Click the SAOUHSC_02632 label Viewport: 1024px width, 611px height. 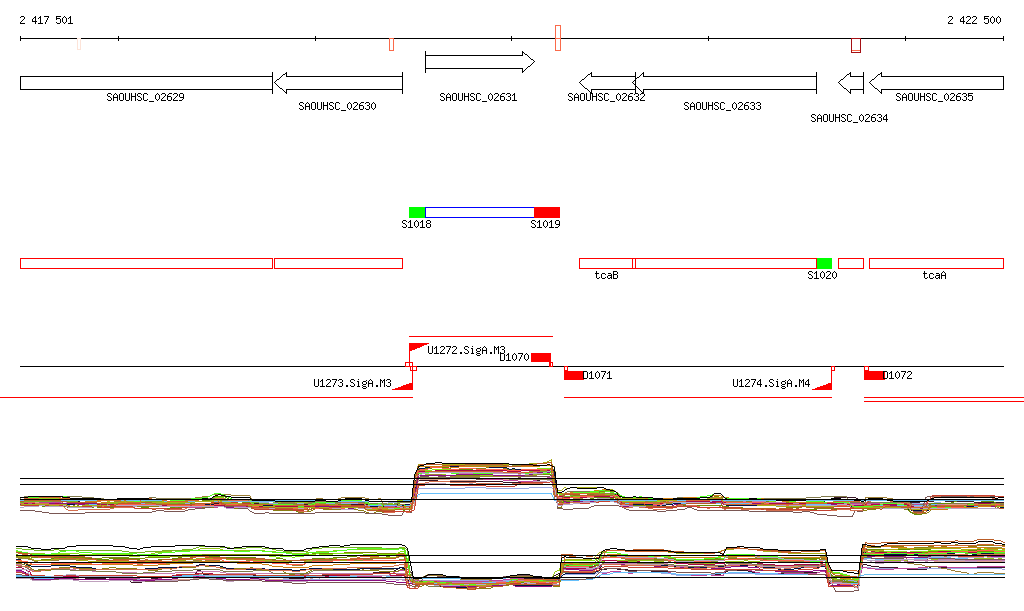[x=606, y=97]
